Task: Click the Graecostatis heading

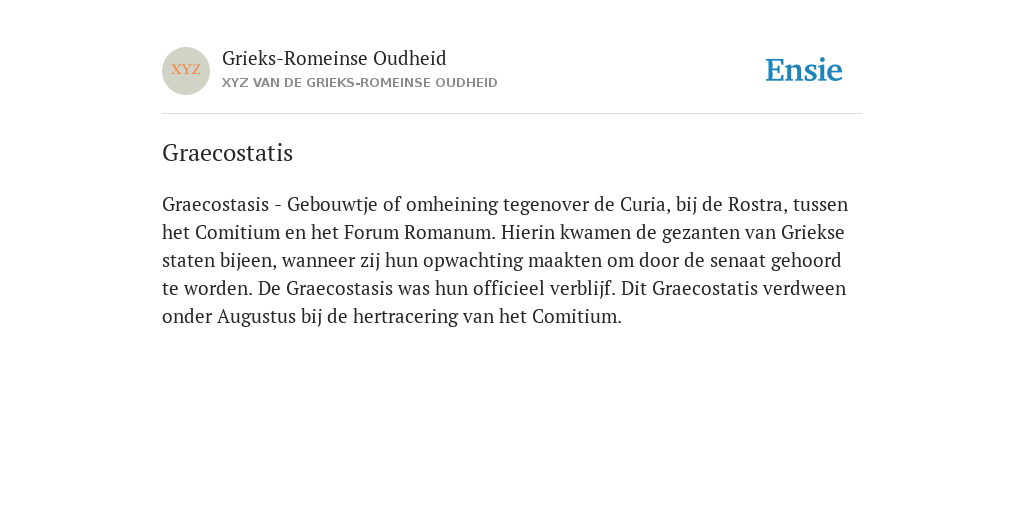Action: 227,153
